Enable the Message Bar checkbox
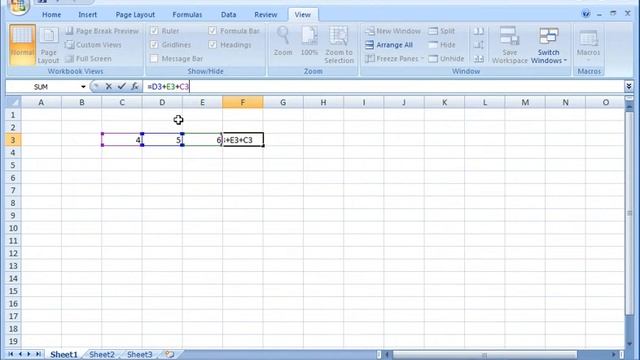640x360 pixels. point(154,59)
